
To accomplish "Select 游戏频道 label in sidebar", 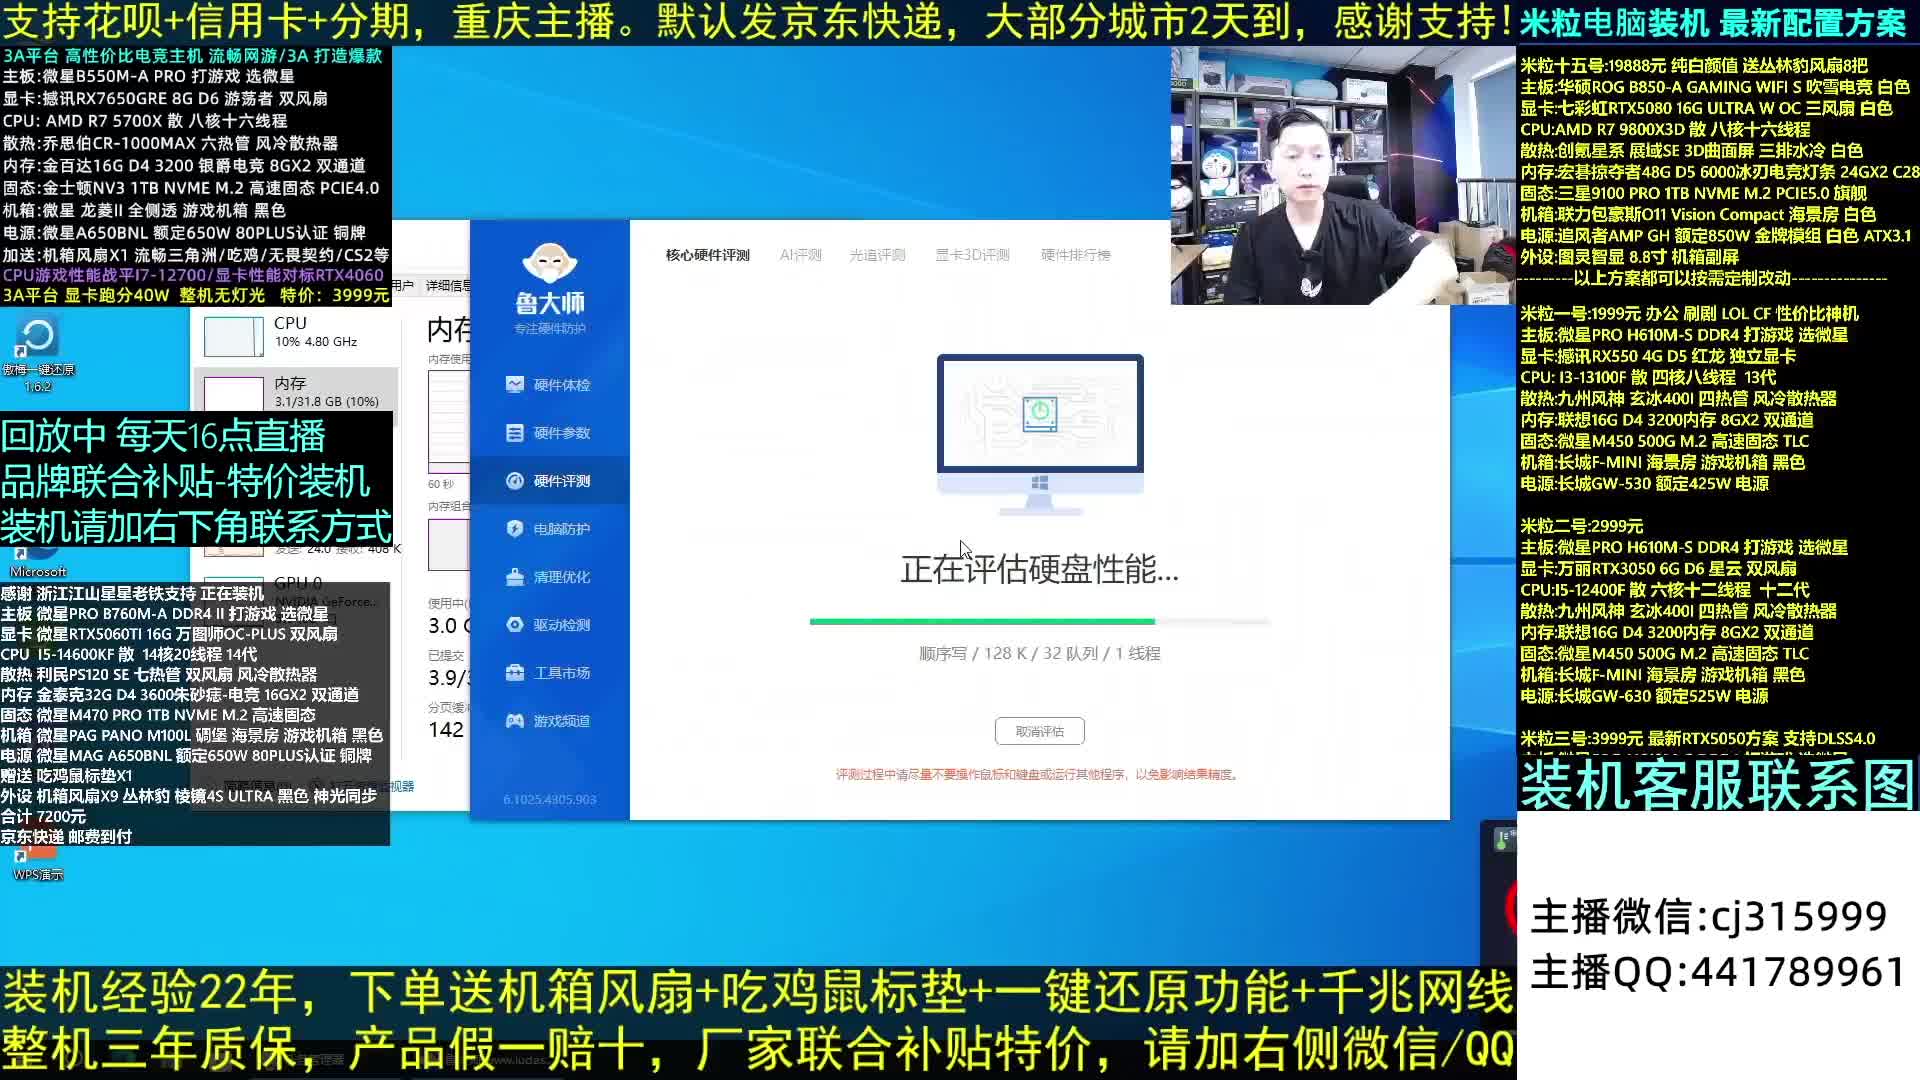I will (561, 721).
